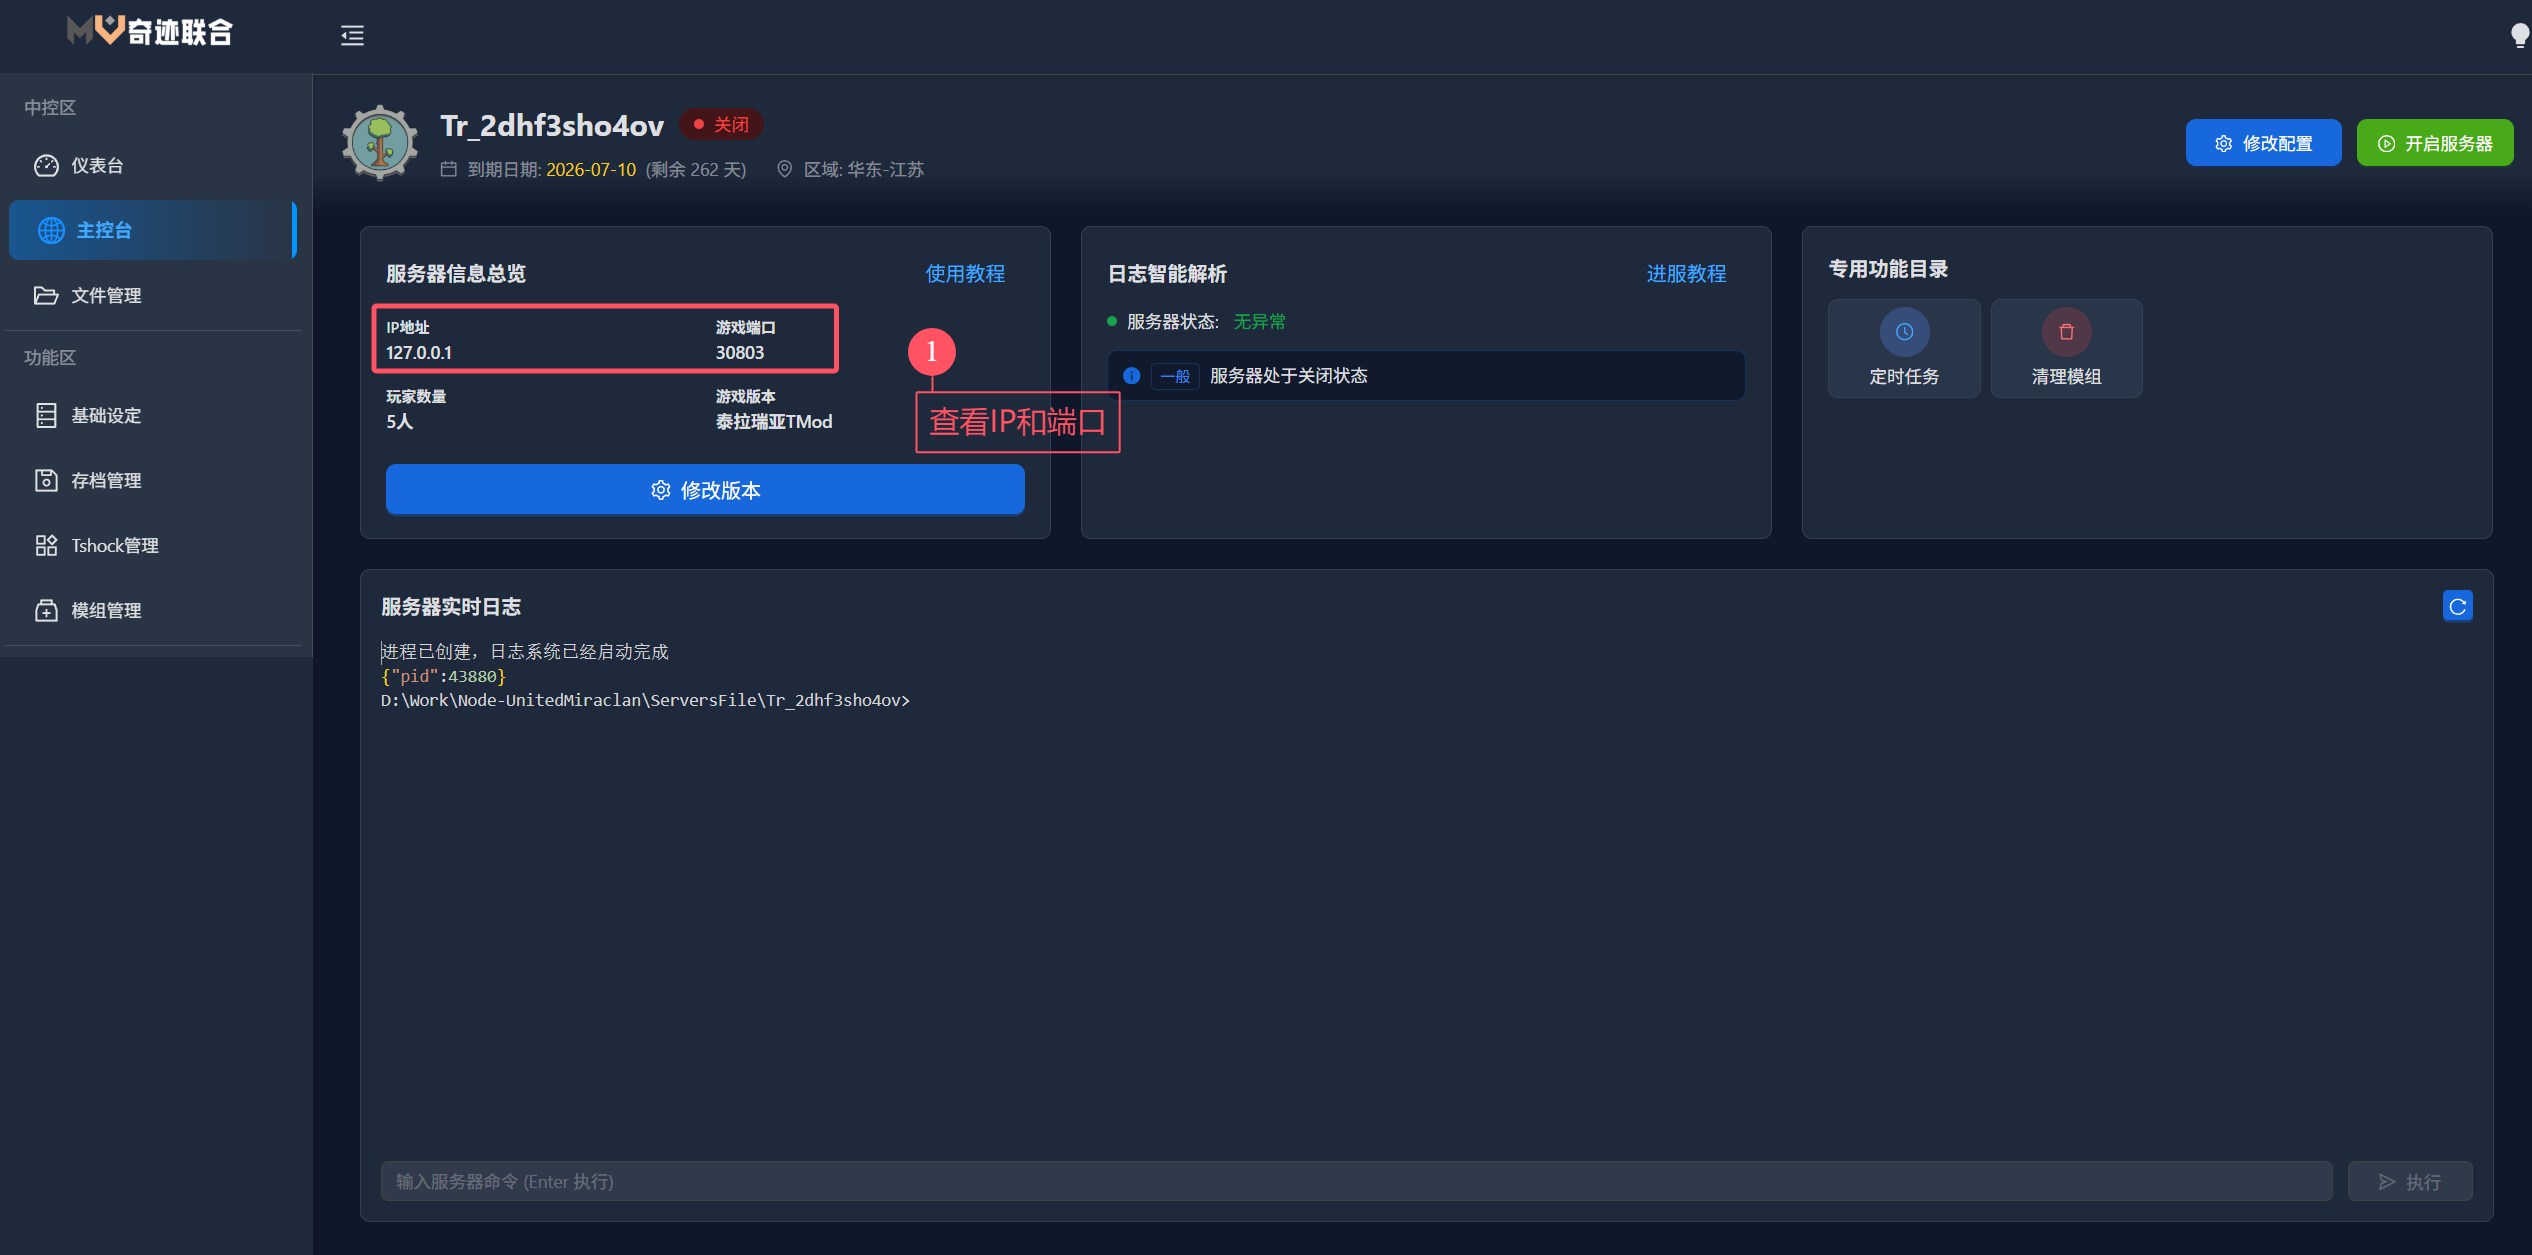Navigate to Tshock管理 page
The width and height of the screenshot is (2532, 1255).
(114, 546)
